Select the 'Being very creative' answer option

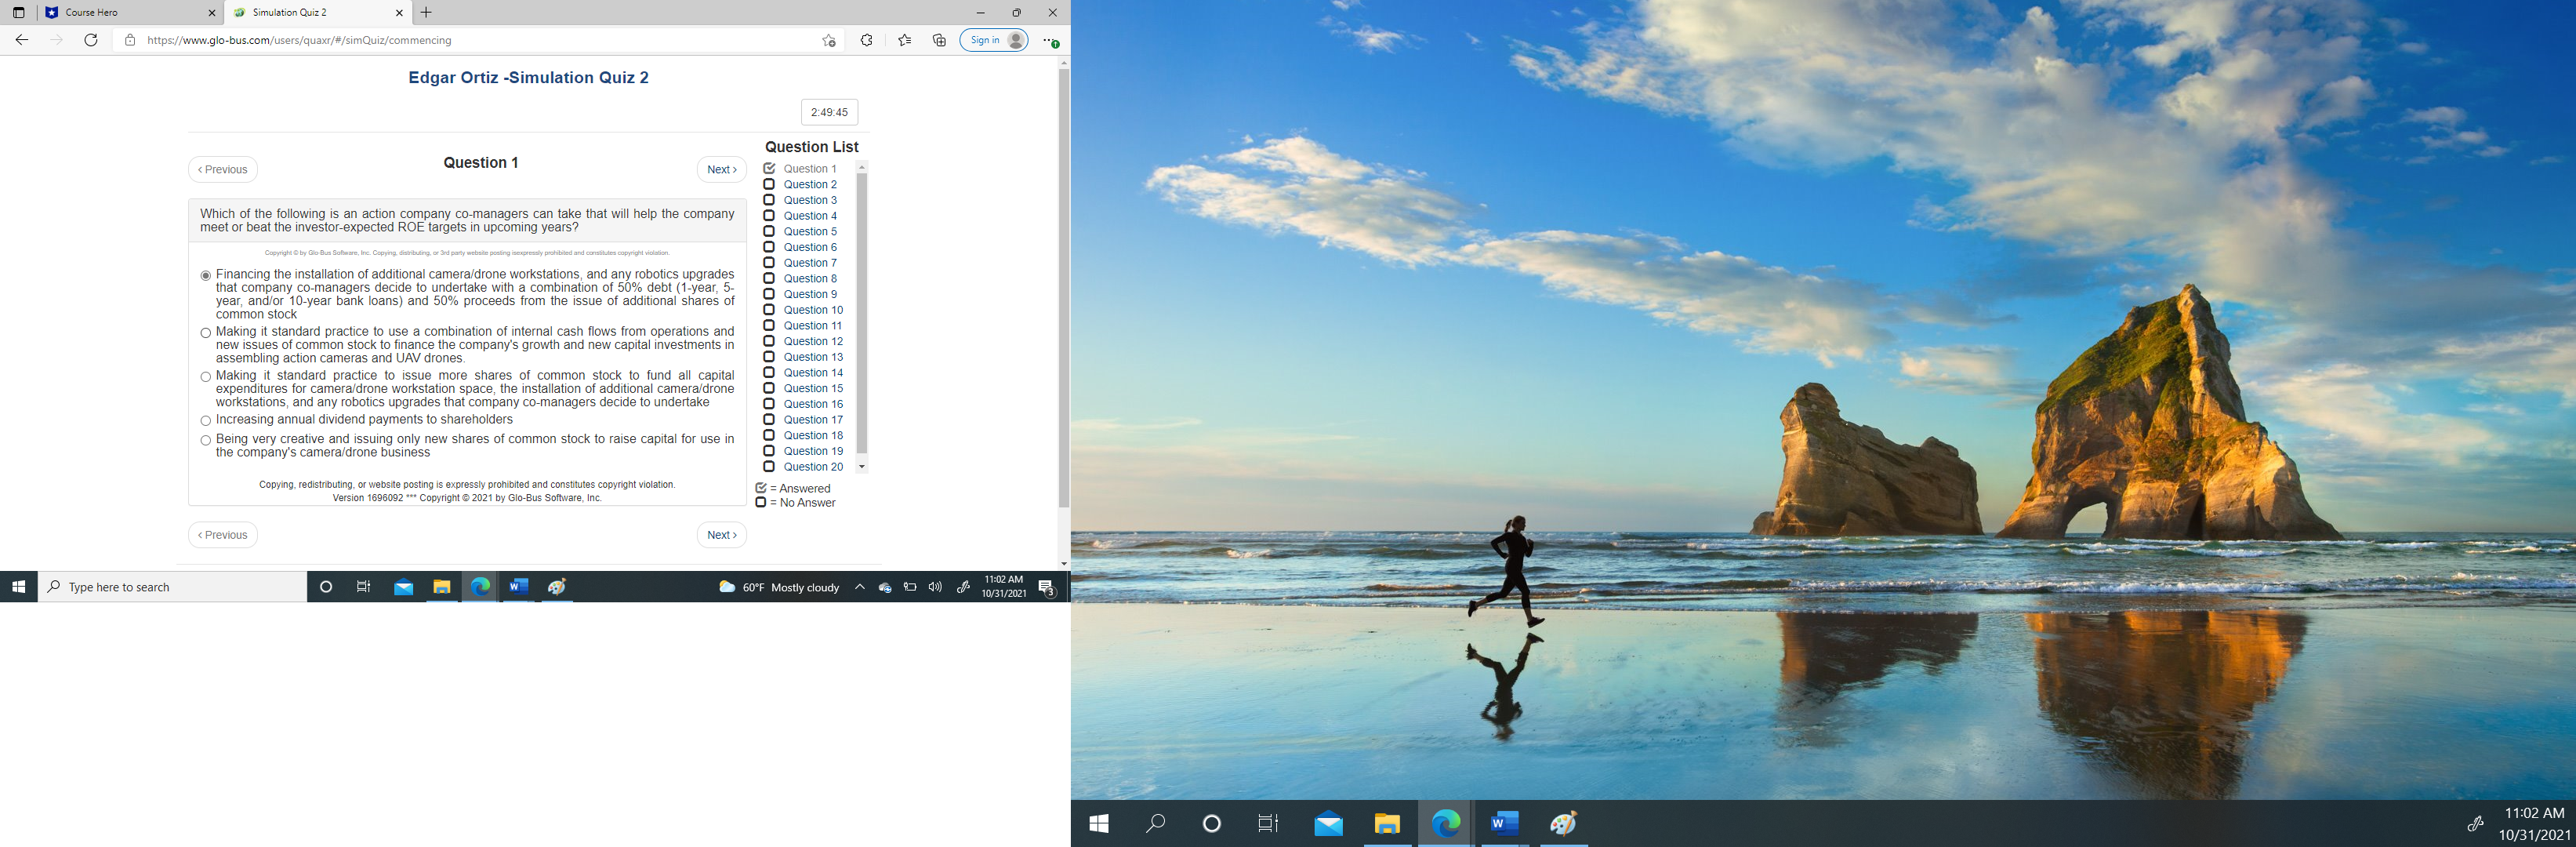pos(205,440)
